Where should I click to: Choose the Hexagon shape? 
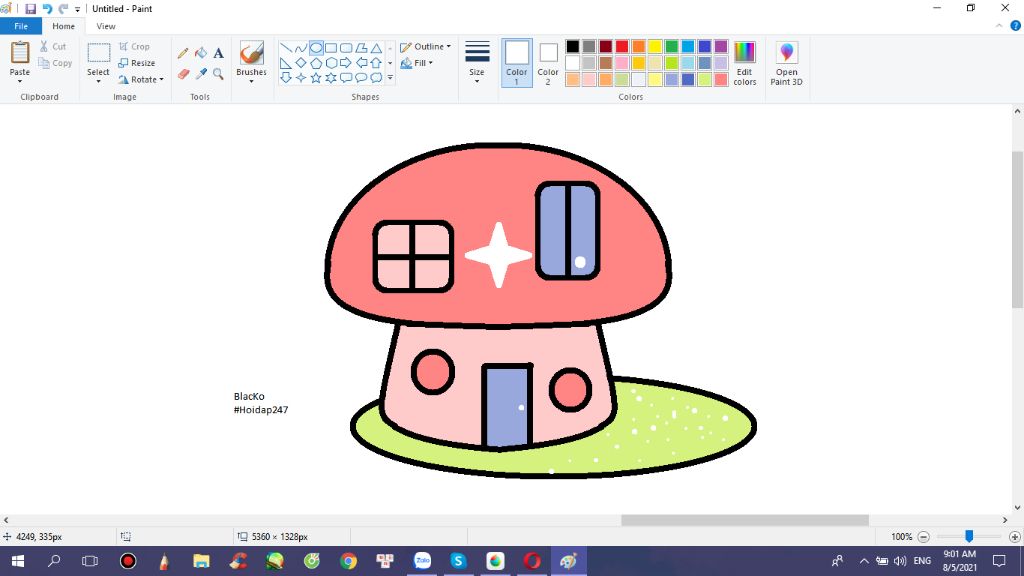tap(331, 63)
